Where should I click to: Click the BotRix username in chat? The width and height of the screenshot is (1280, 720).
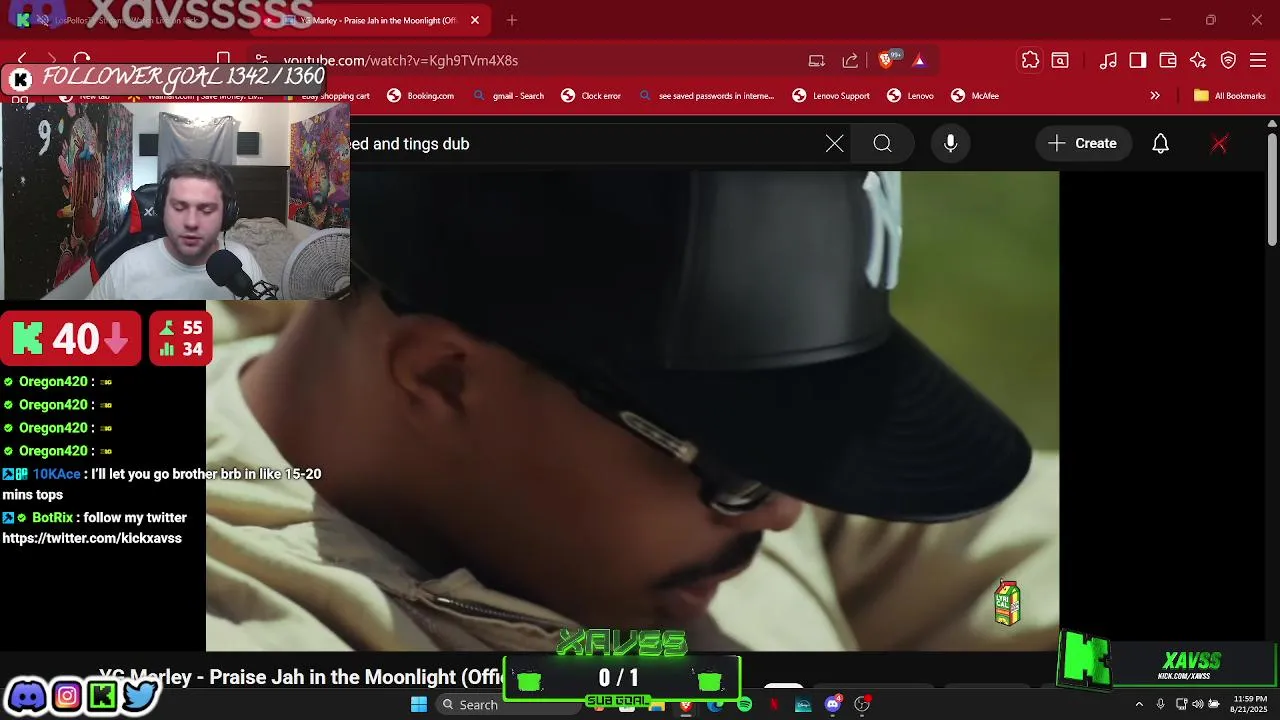point(53,518)
